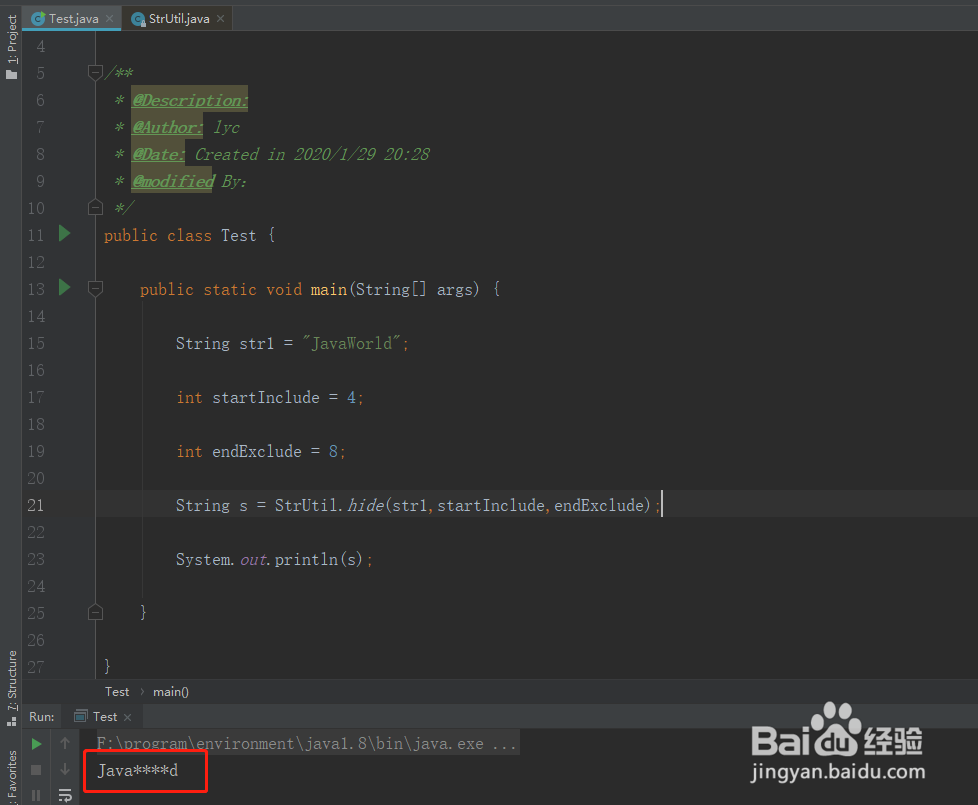Viewport: 978px width, 805px height.
Task: Click the StrUtil class reference on line 21
Action: (306, 505)
